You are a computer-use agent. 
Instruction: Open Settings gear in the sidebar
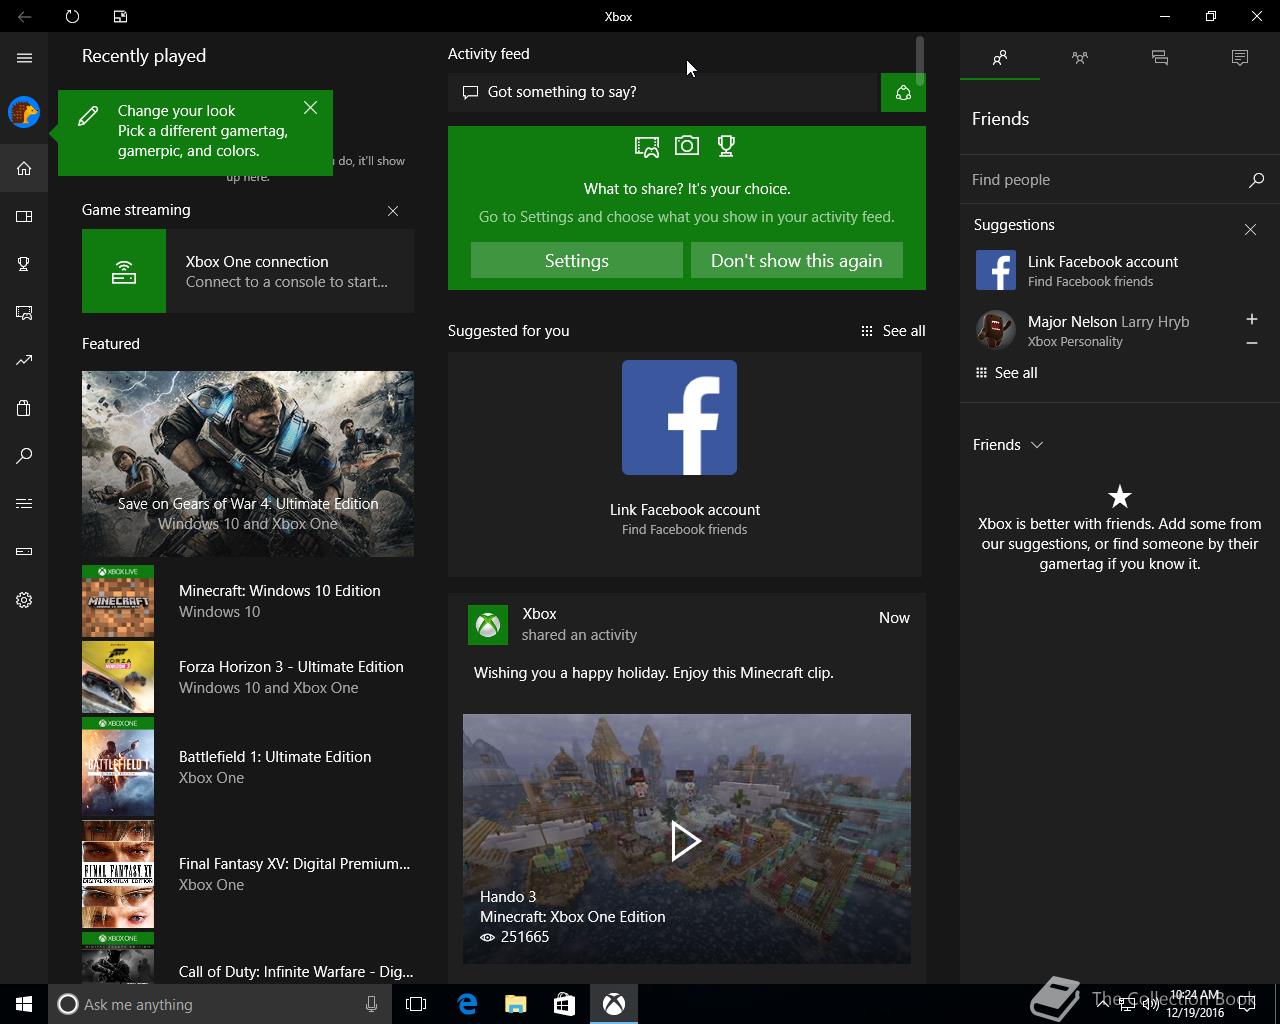pos(24,600)
